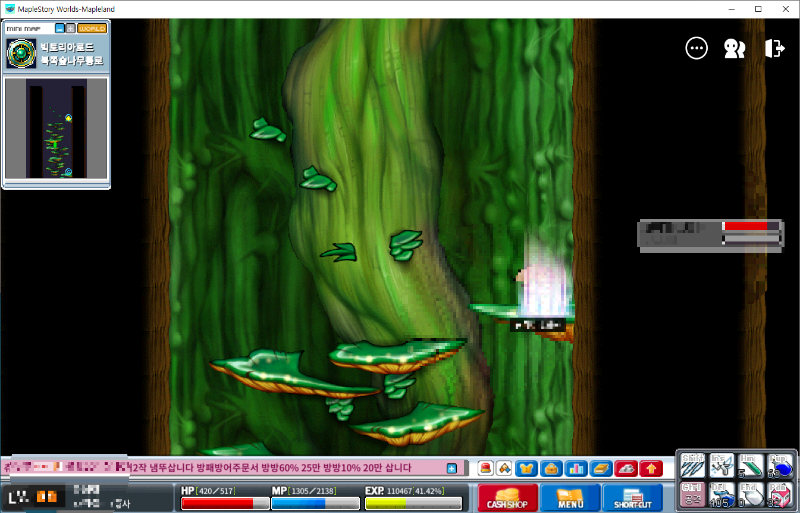The image size is (800, 513).
Task: Use the Hm quick slot green item
Action: pyautogui.click(x=751, y=466)
